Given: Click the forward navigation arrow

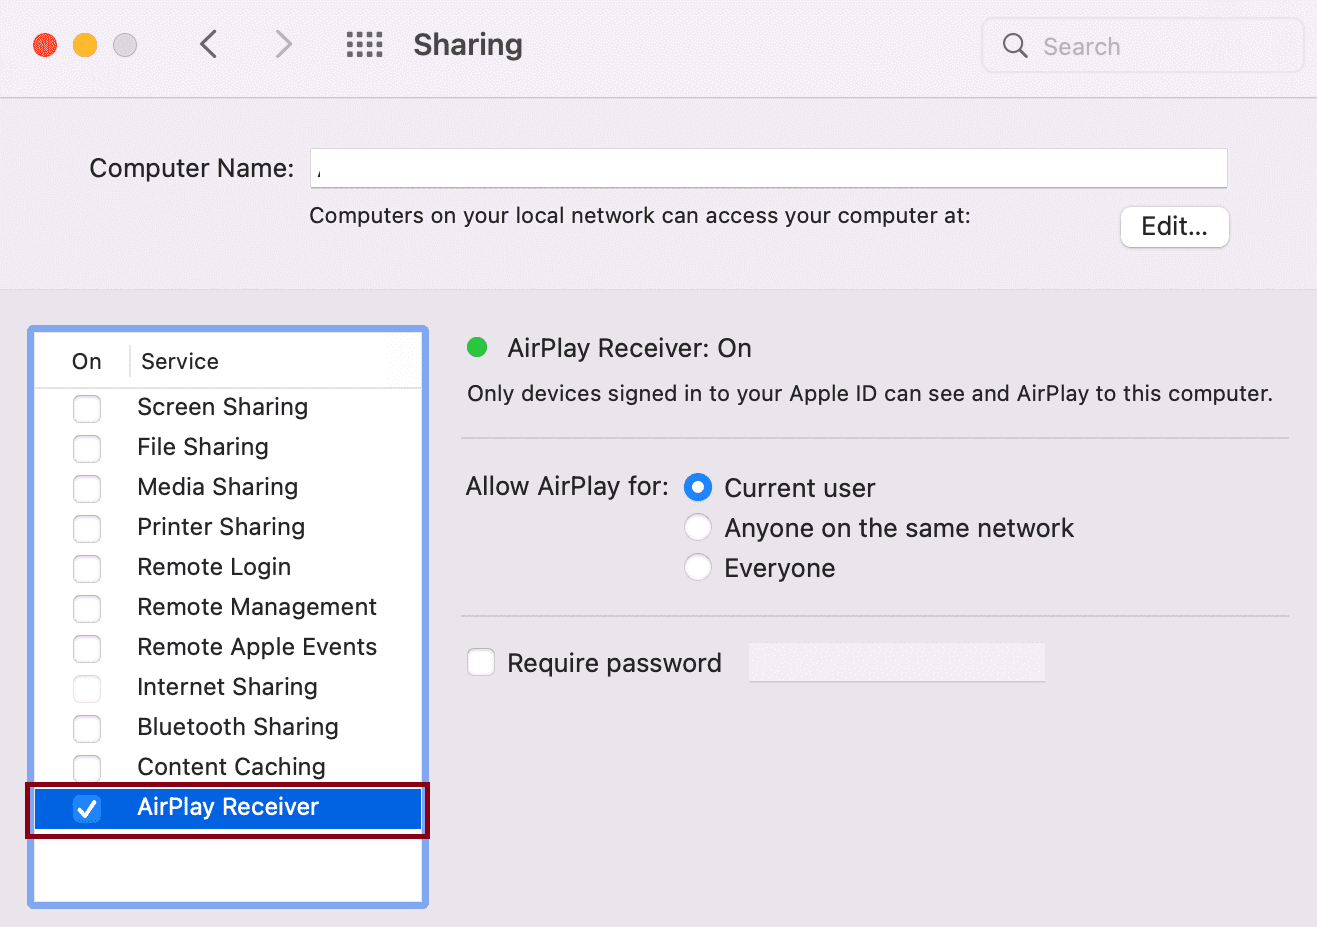Looking at the screenshot, I should [x=283, y=44].
